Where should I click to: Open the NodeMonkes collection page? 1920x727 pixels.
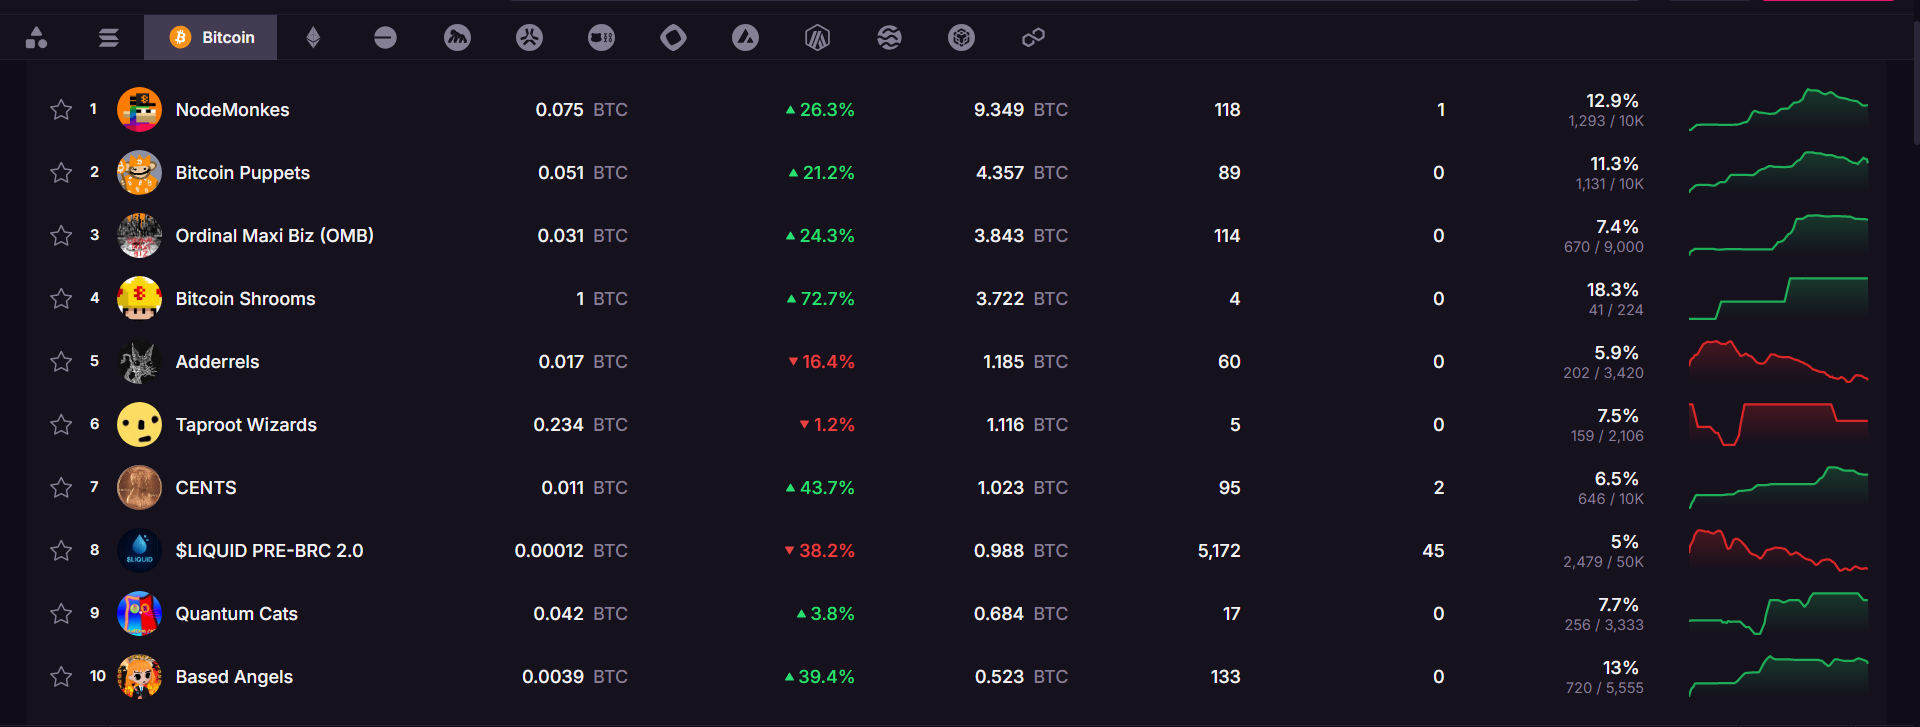(x=232, y=110)
